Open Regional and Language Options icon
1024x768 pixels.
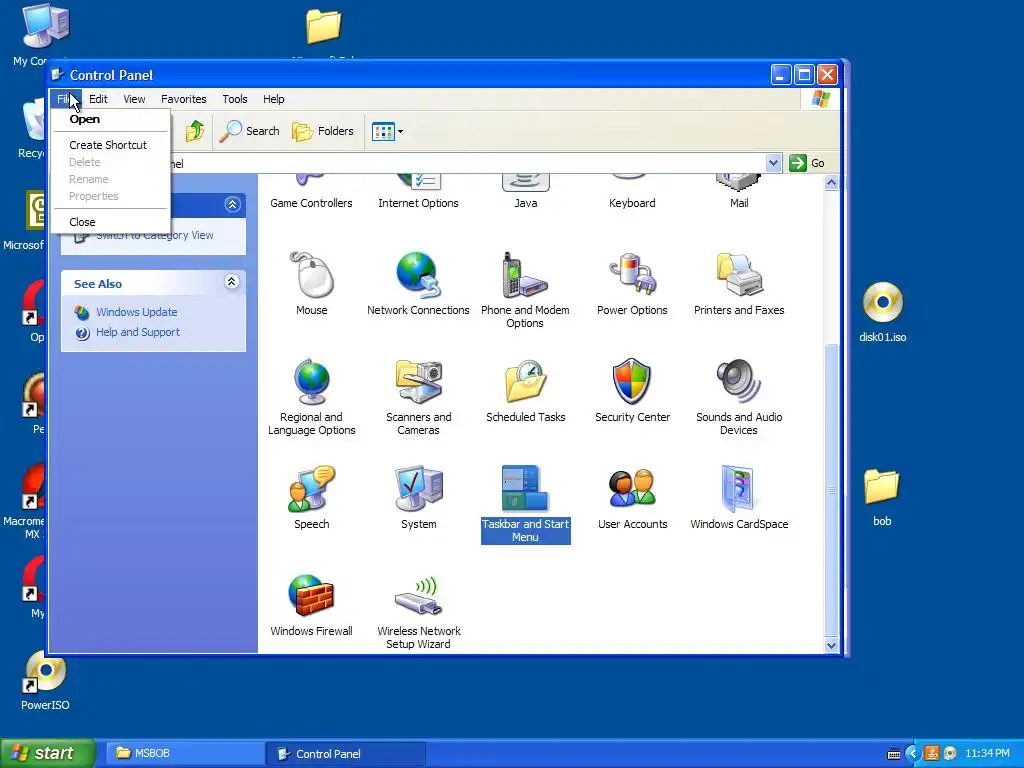(x=312, y=382)
